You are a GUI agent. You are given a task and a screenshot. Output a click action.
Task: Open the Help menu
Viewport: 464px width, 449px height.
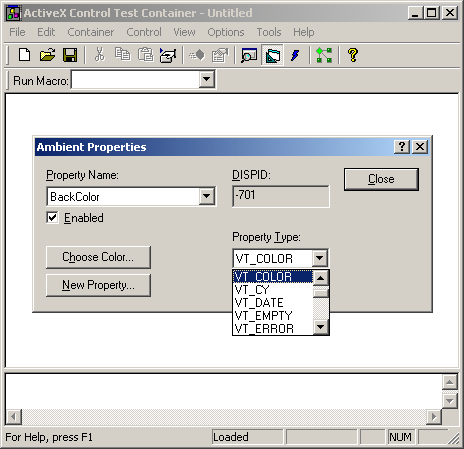(x=304, y=32)
